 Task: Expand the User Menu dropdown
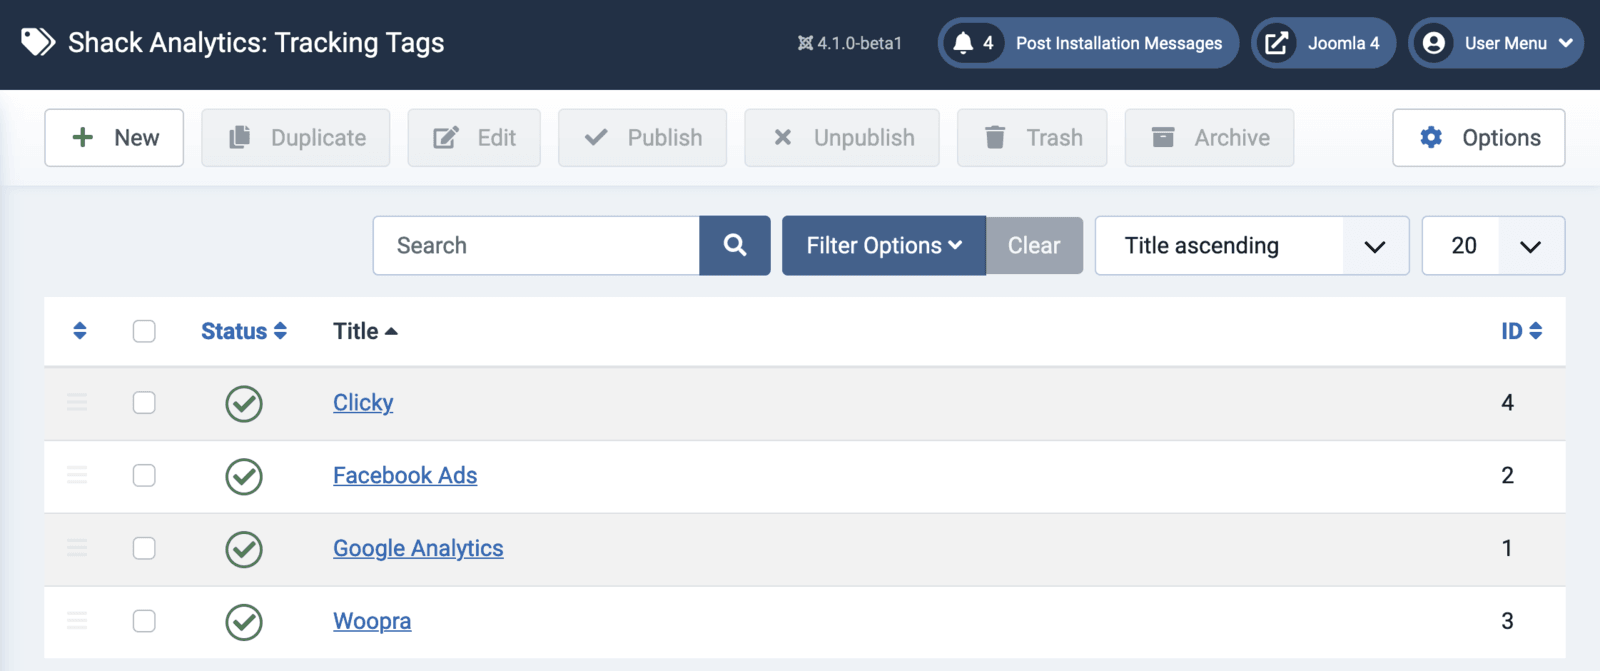click(x=1496, y=43)
